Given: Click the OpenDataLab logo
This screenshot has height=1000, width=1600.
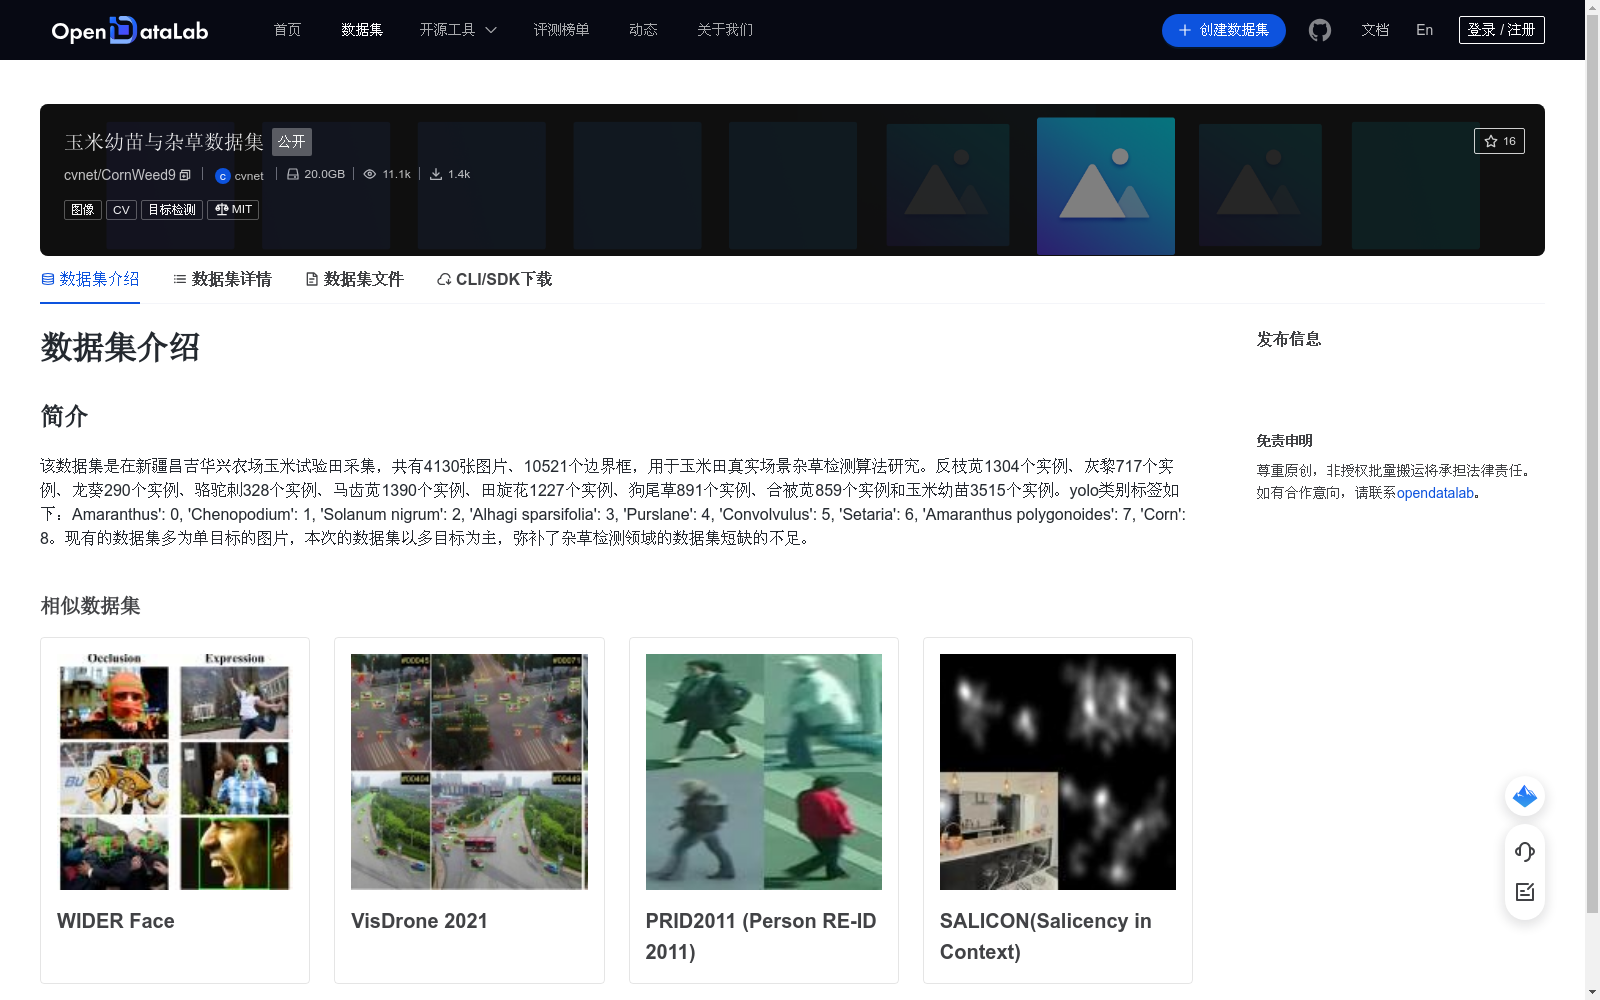Looking at the screenshot, I should (x=129, y=30).
